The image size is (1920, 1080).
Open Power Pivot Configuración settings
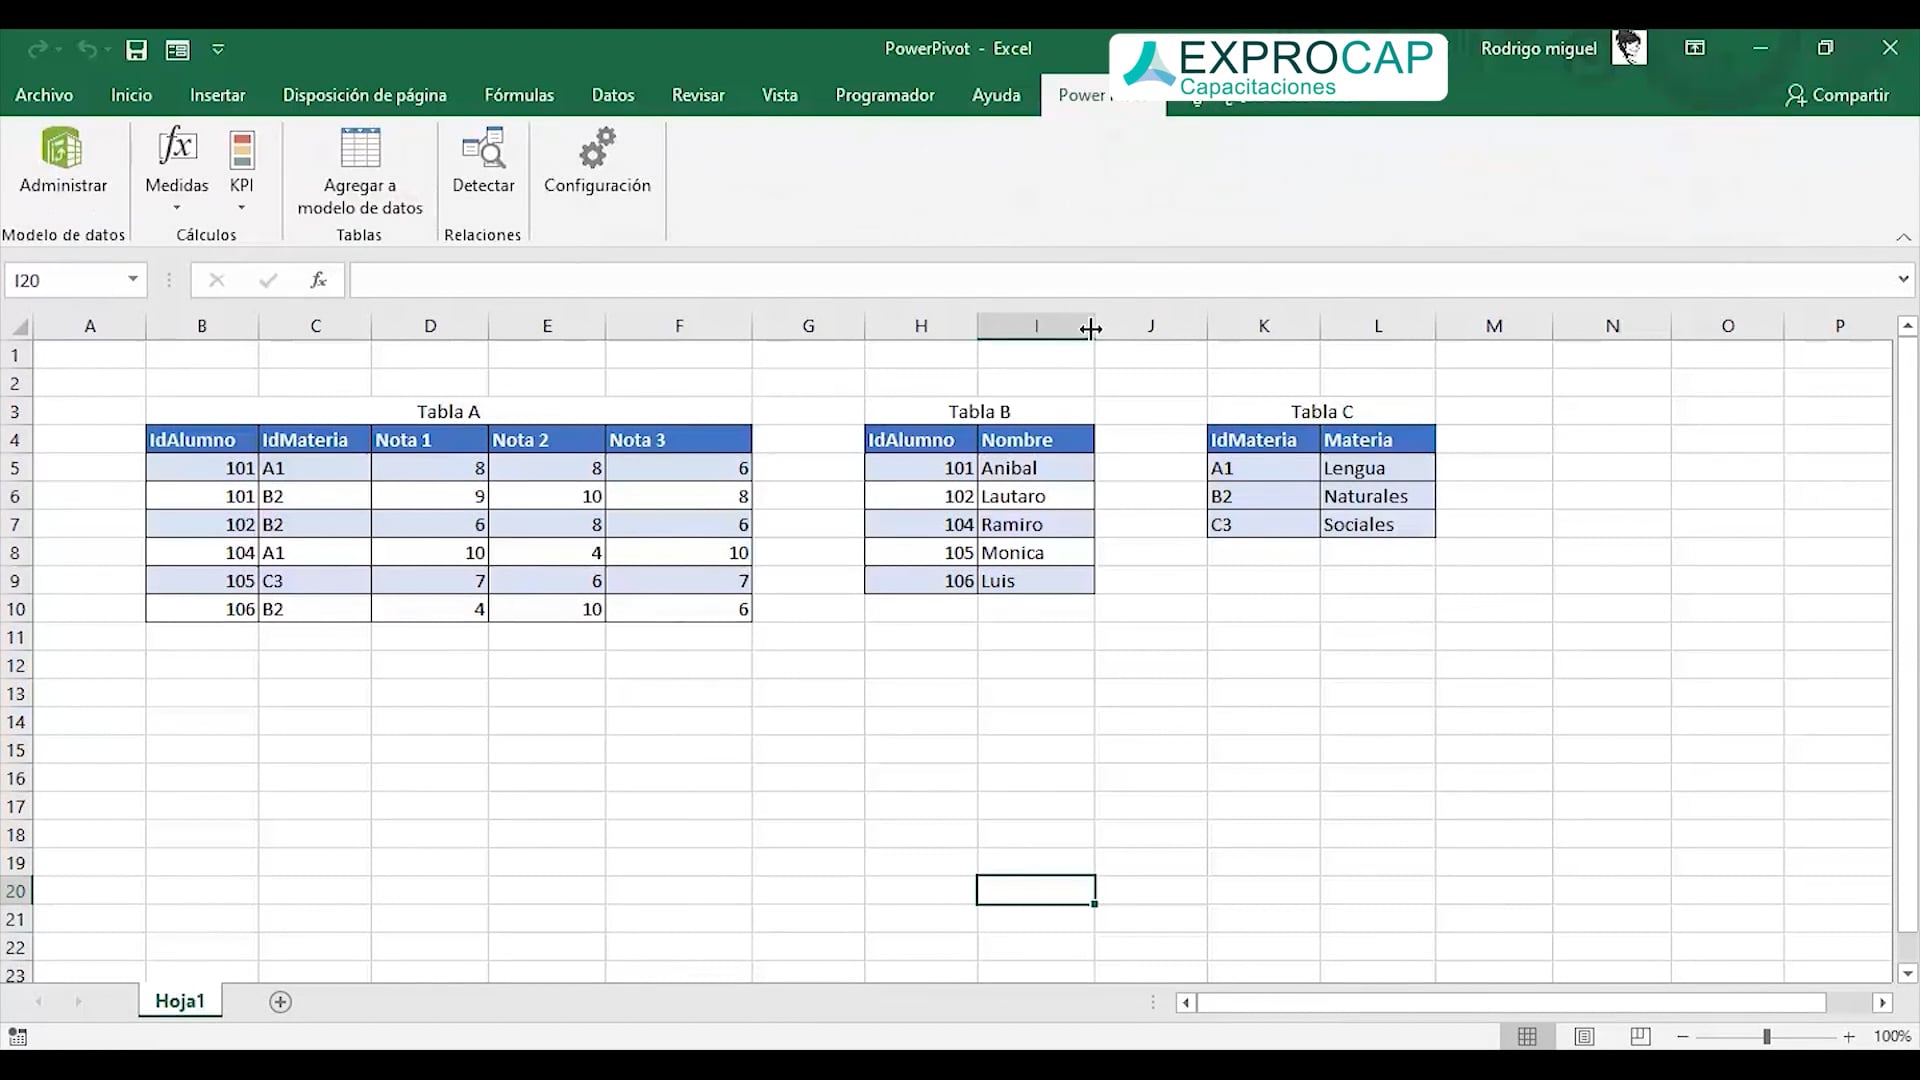tap(597, 162)
